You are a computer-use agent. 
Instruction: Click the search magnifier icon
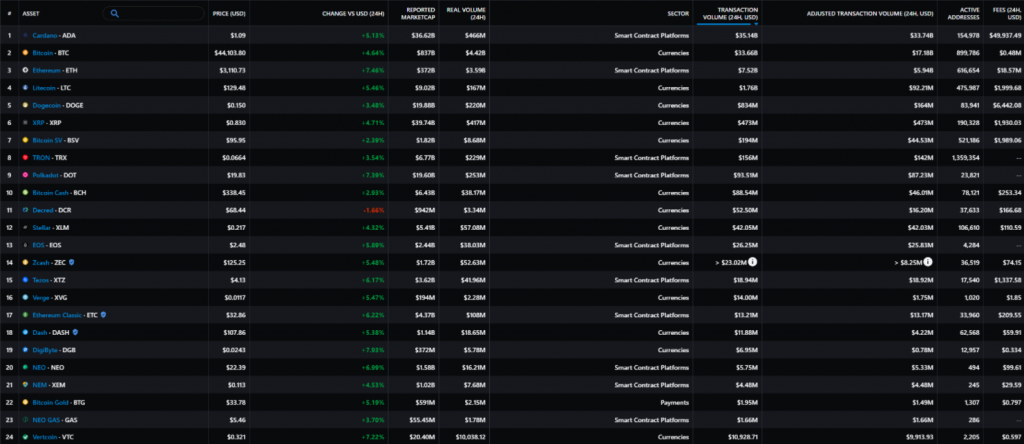click(x=114, y=13)
